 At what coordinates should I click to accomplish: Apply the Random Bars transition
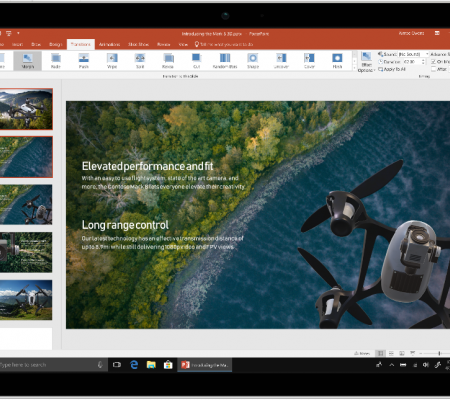[x=225, y=61]
